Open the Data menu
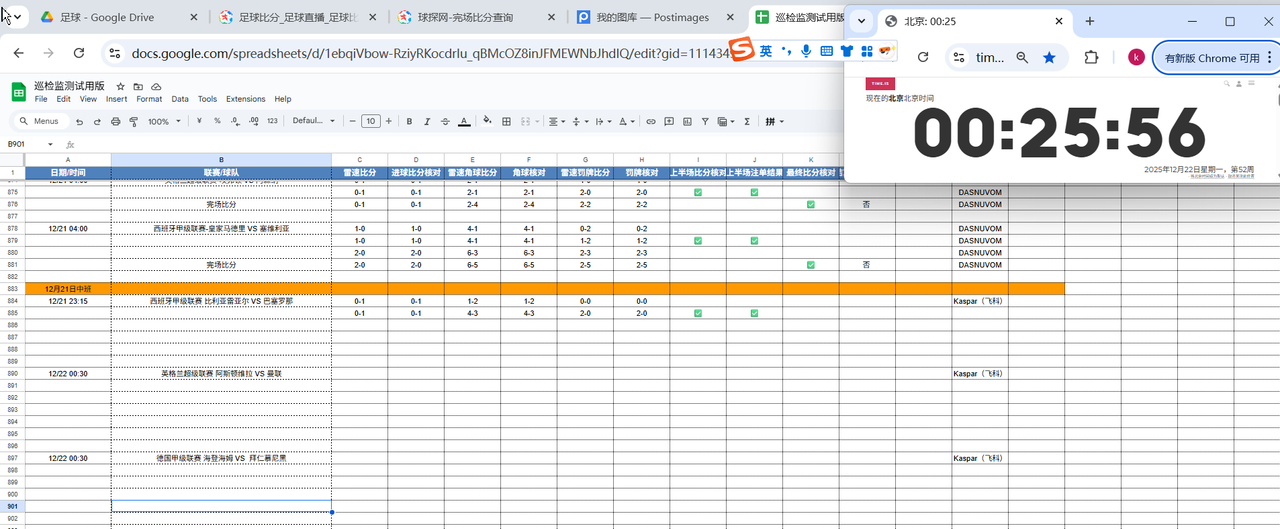The image size is (1280, 529). [180, 99]
